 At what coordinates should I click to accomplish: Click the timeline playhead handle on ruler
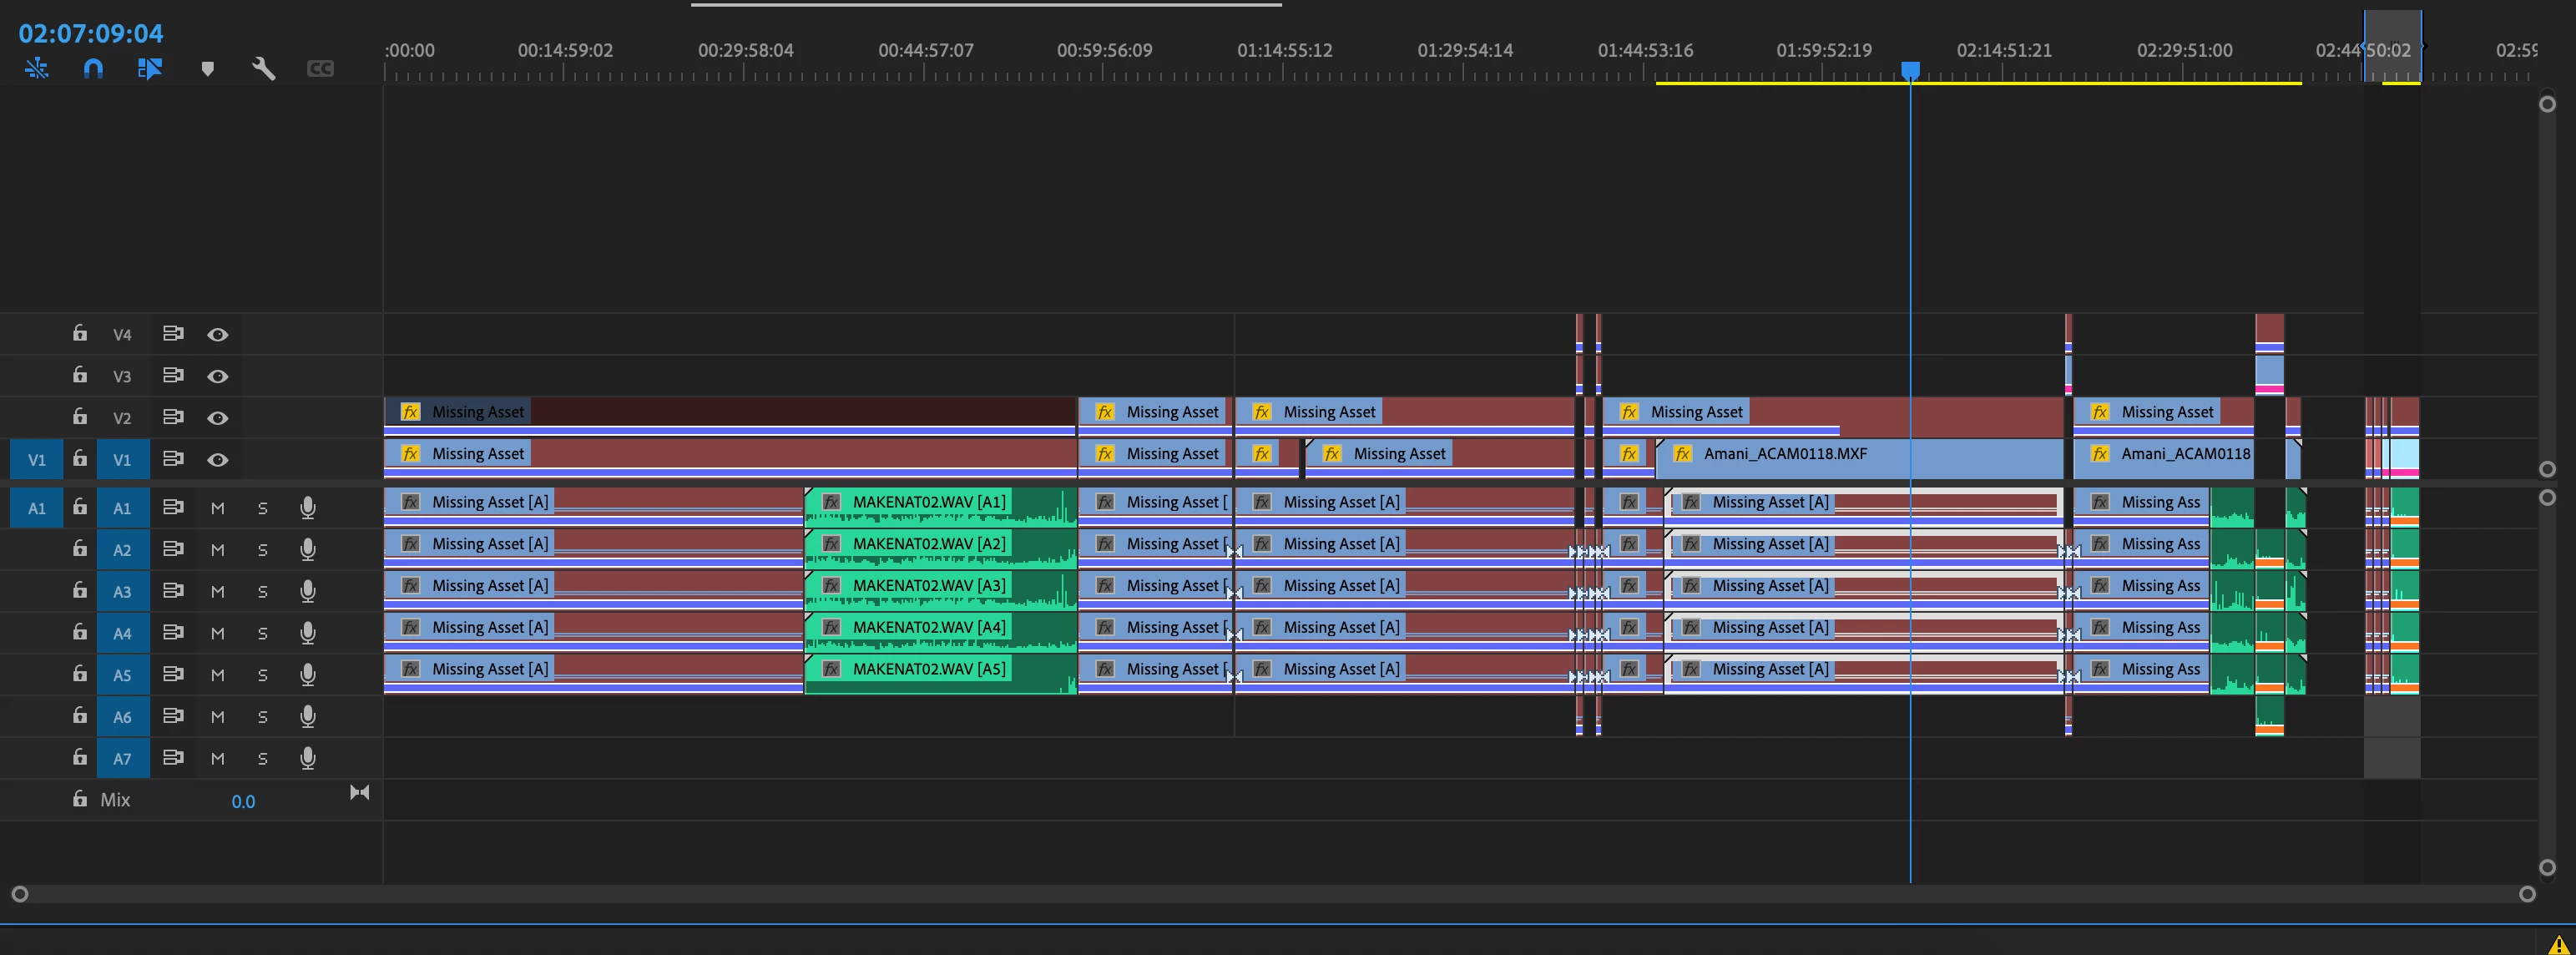coord(1910,69)
